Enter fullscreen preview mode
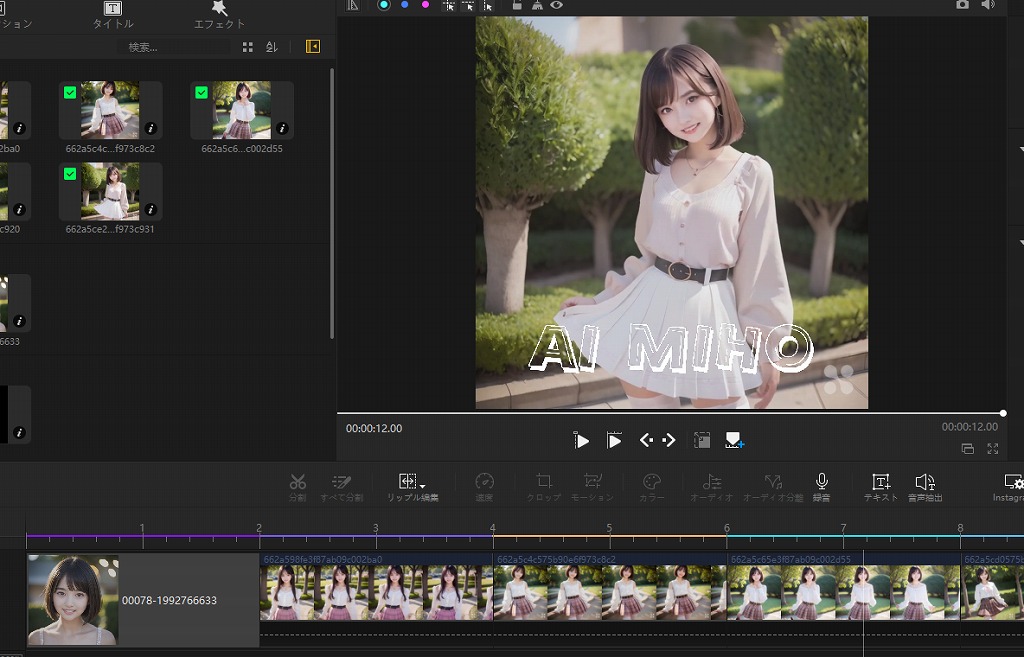 pos(993,449)
